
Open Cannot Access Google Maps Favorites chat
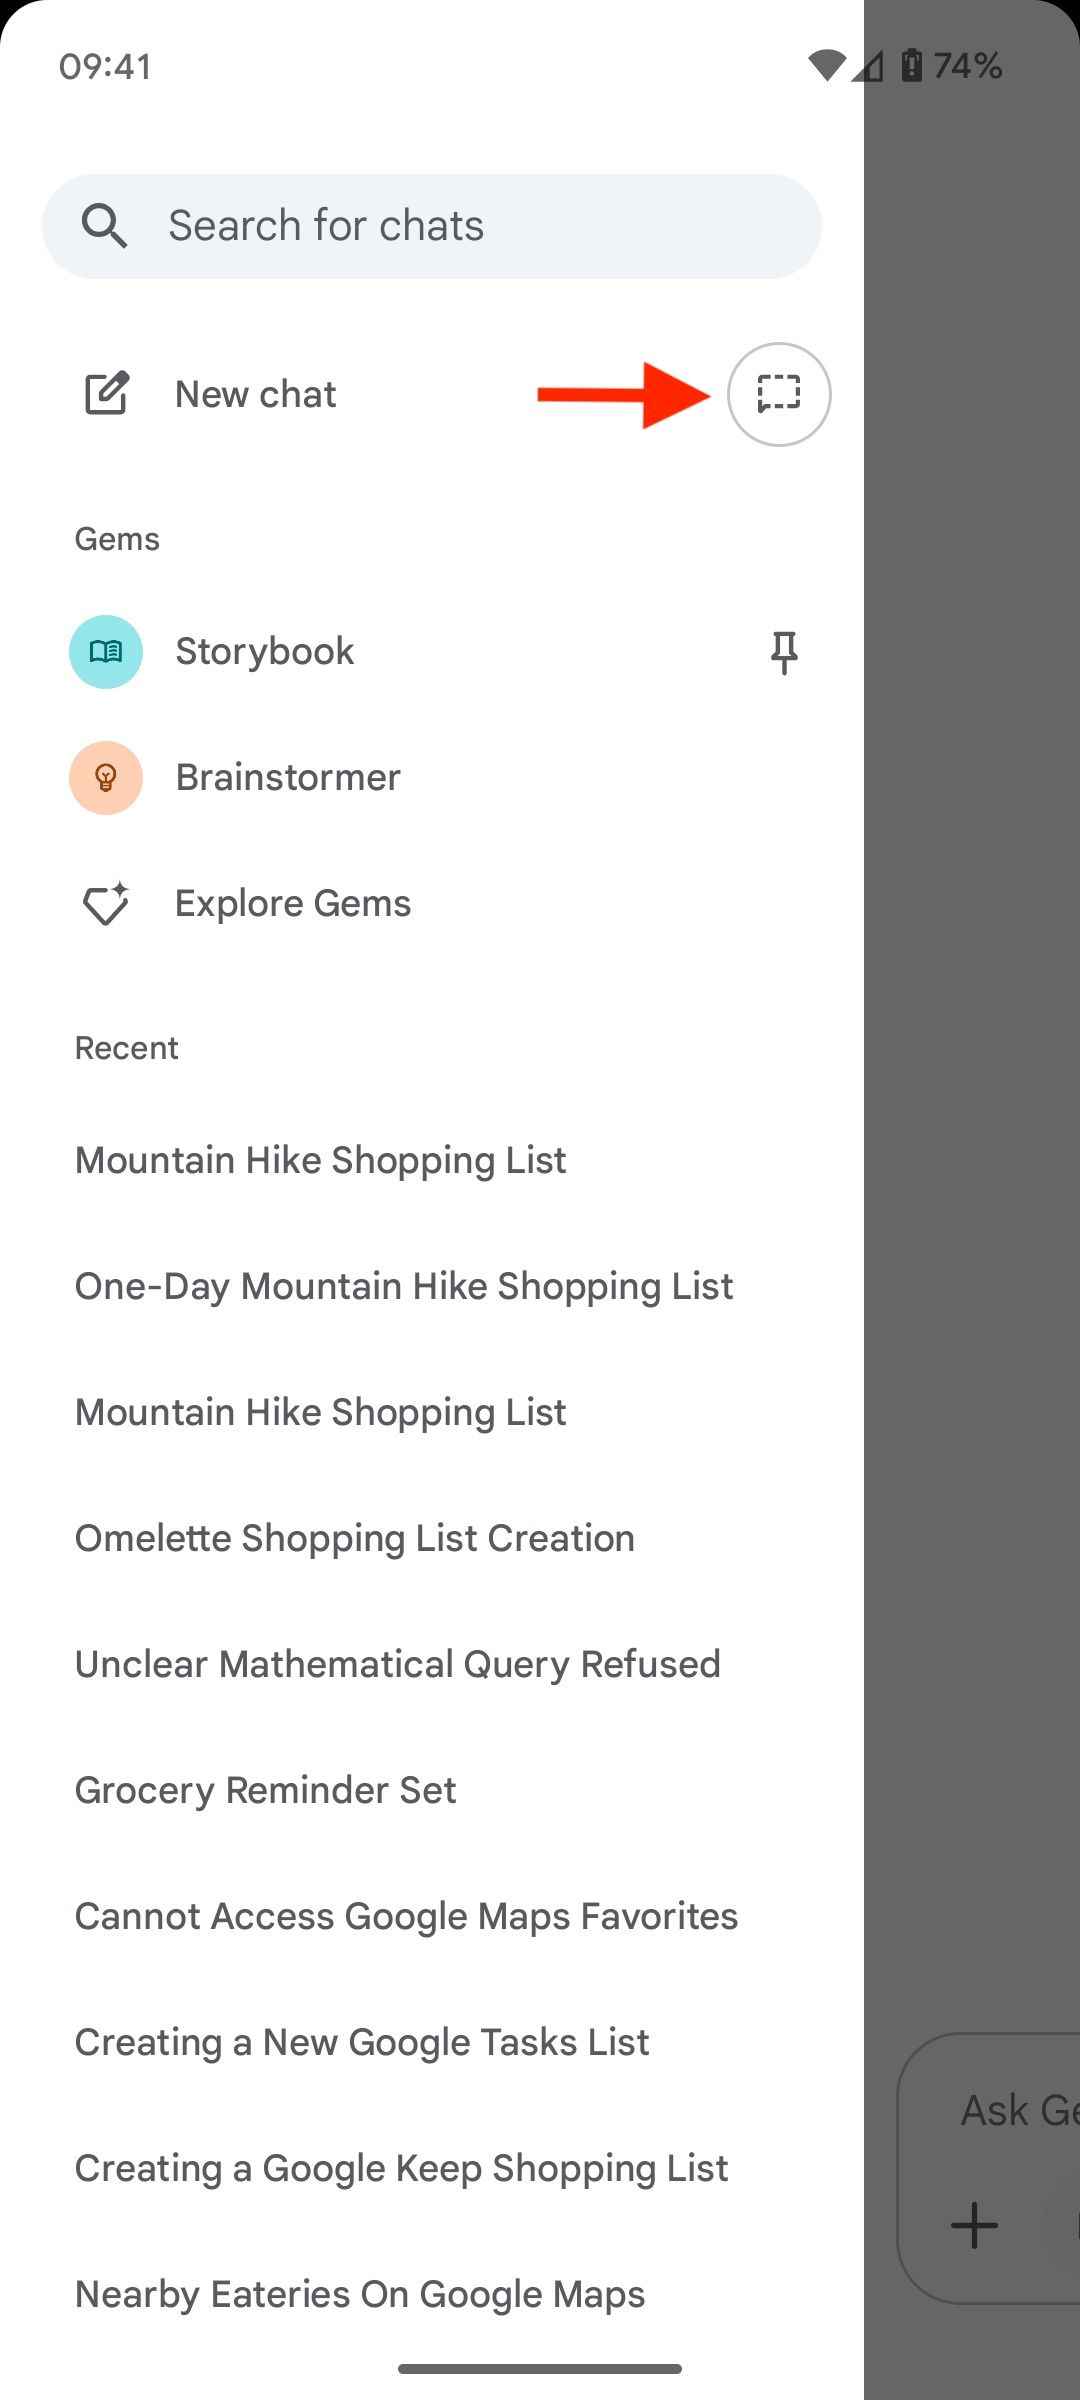(x=406, y=1916)
